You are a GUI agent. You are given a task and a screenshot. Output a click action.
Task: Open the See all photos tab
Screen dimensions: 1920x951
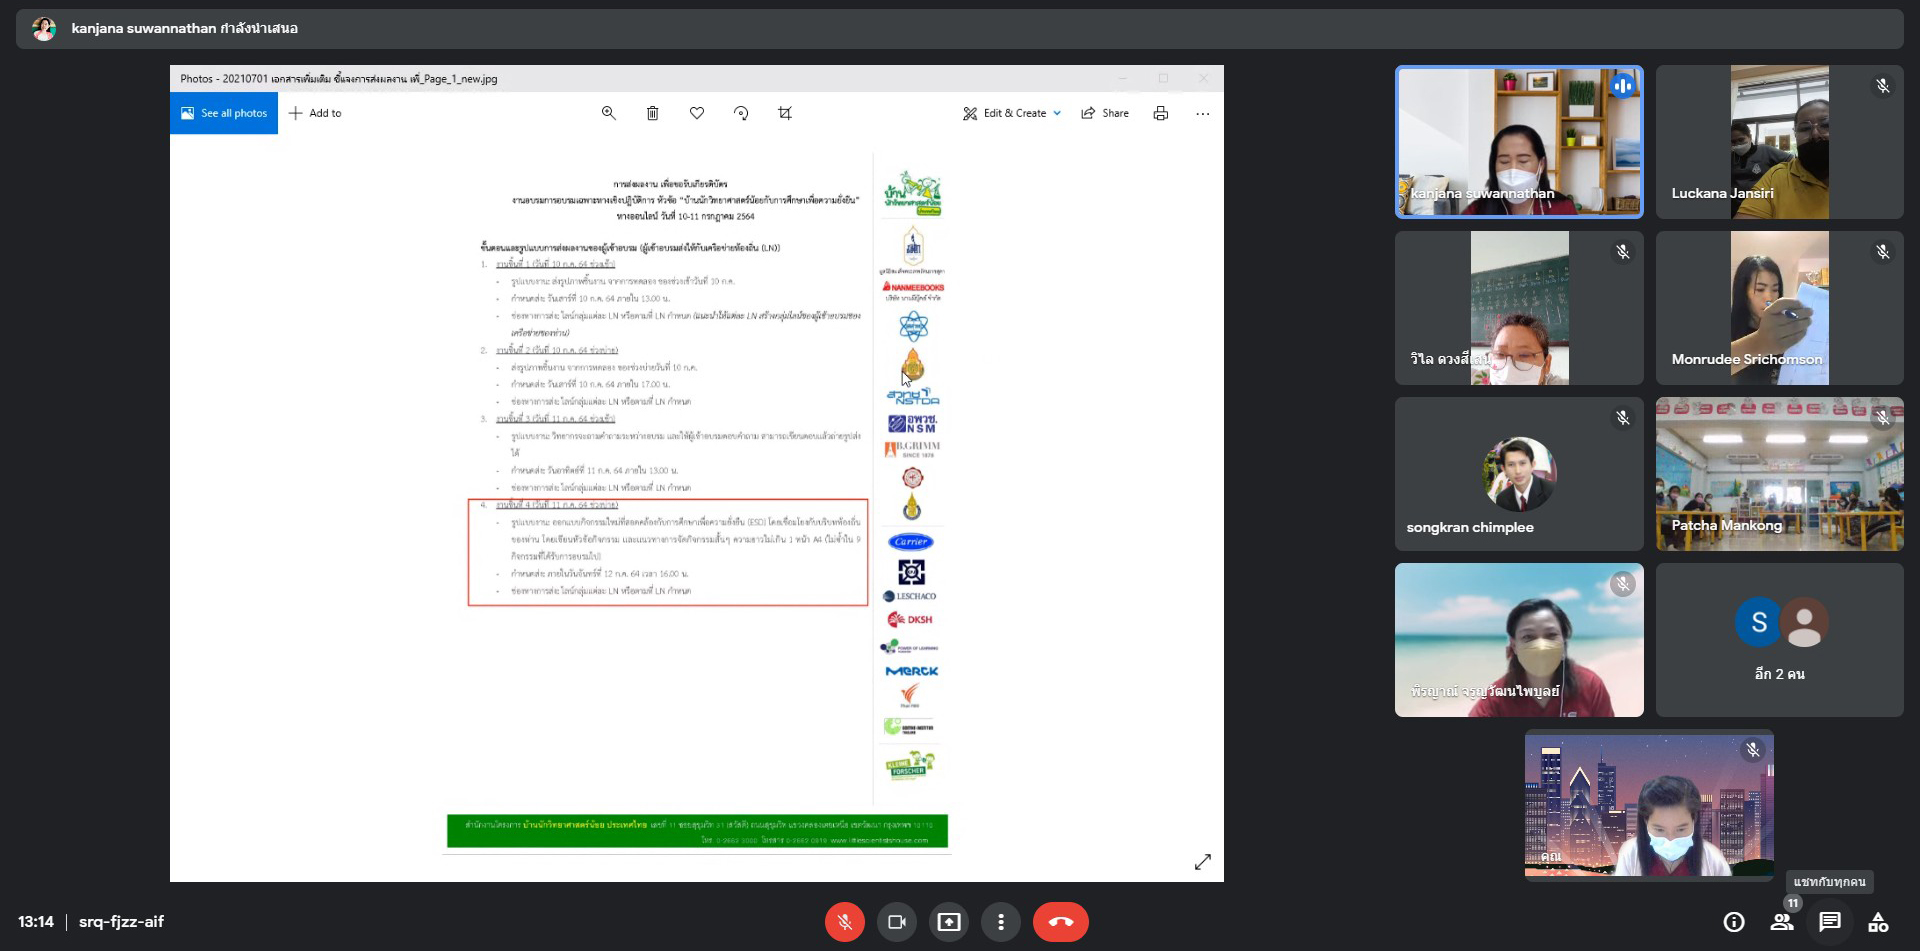224,113
